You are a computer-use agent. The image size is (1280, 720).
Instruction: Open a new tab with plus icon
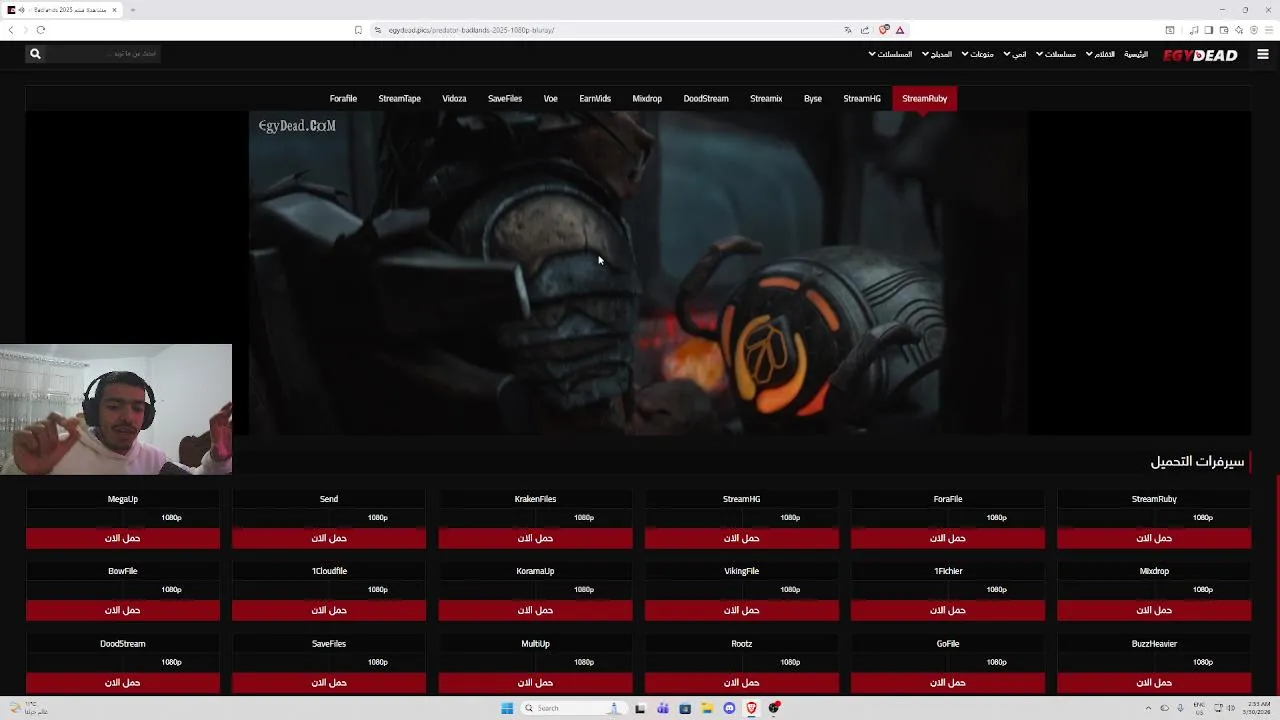click(132, 10)
